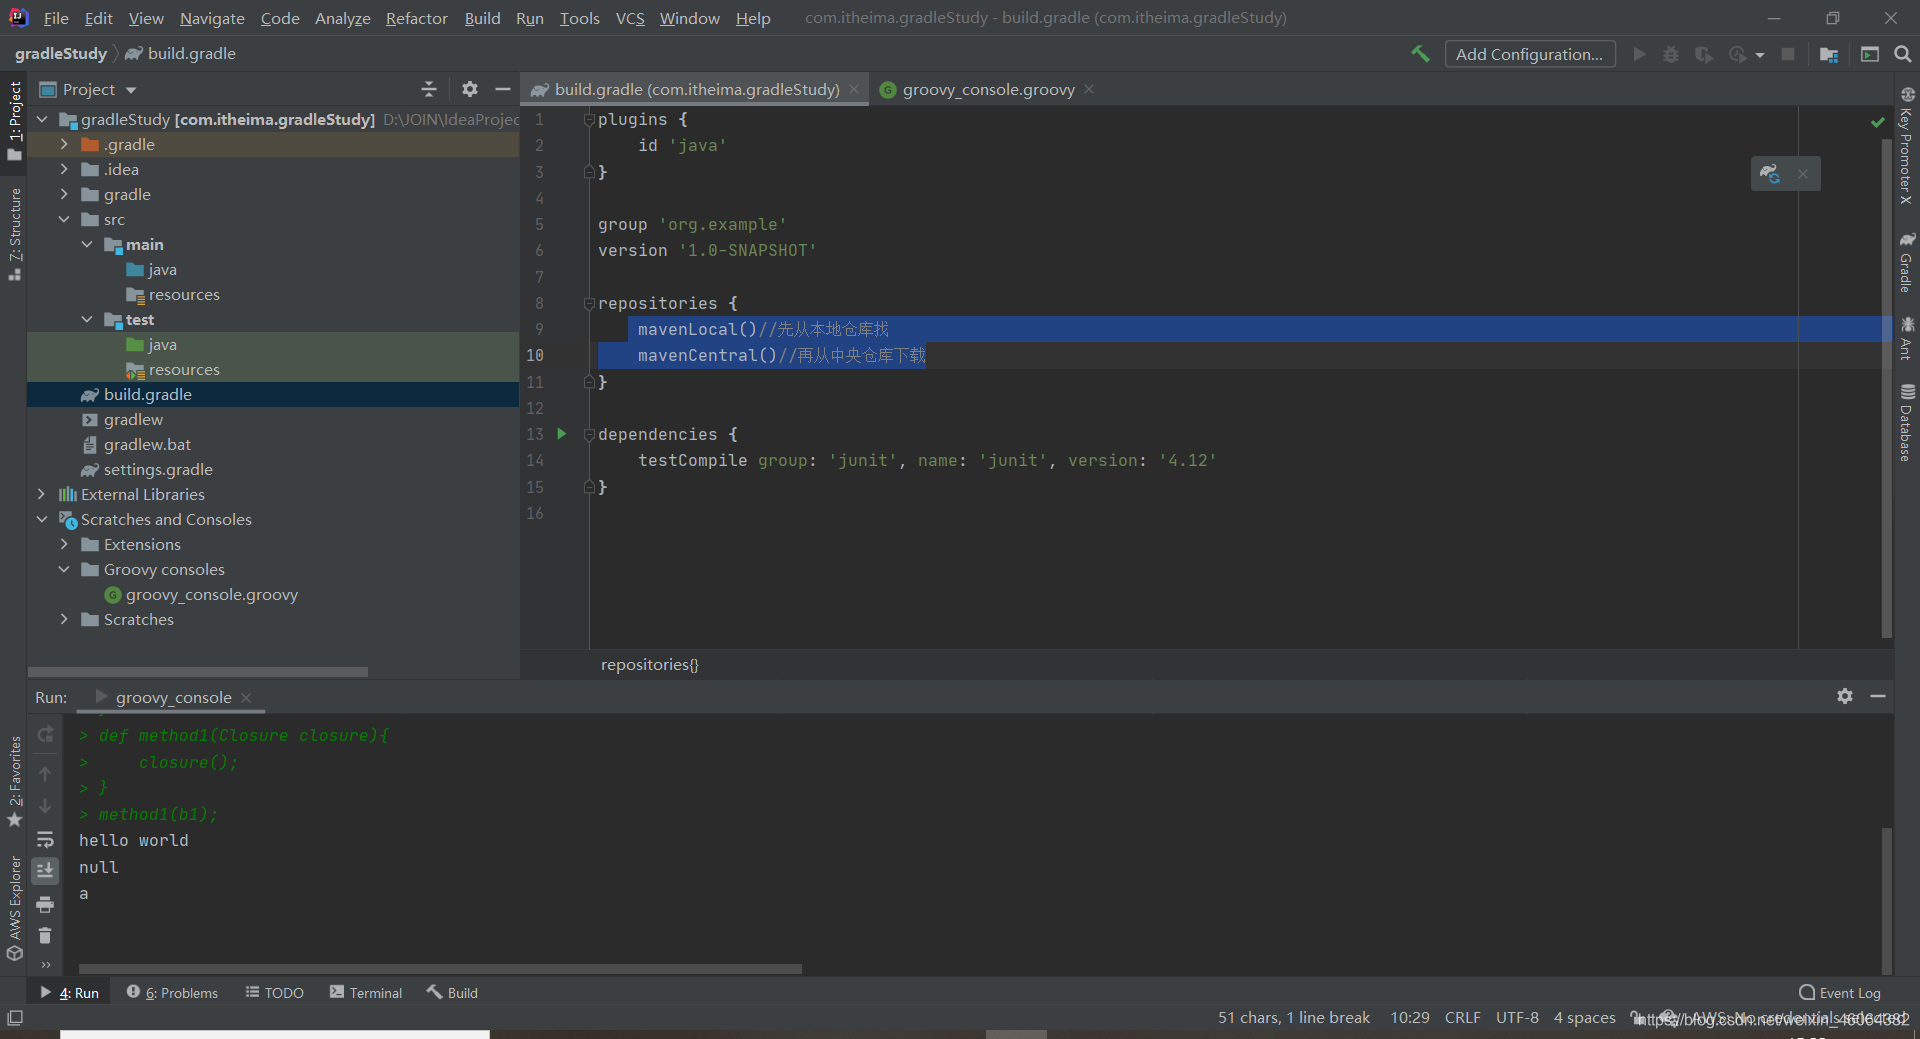Image resolution: width=1920 pixels, height=1039 pixels.
Task: Collapse the main folder
Action: coord(87,244)
